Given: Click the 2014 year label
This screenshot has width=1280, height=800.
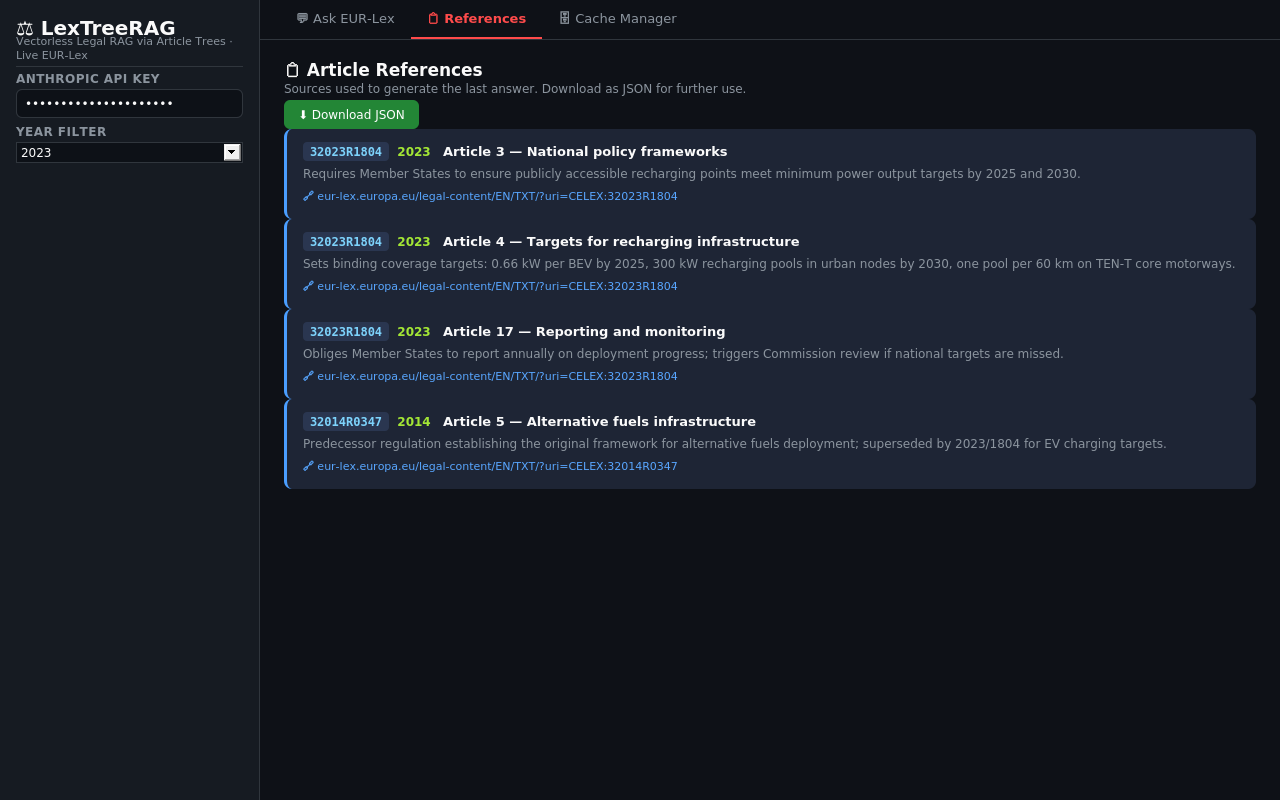Looking at the screenshot, I should pyautogui.click(x=414, y=422).
